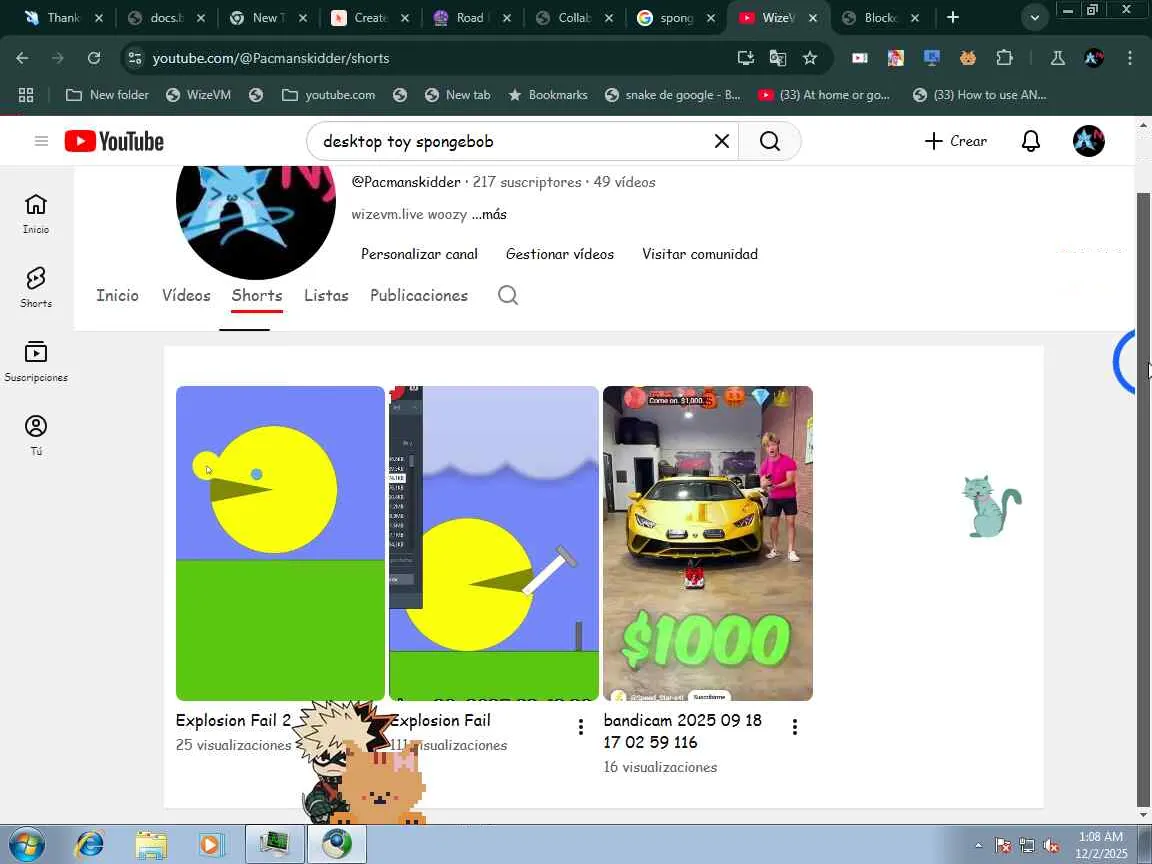Open the Bookmarks star bookmark
1152x864 pixels.
pyautogui.click(x=548, y=95)
